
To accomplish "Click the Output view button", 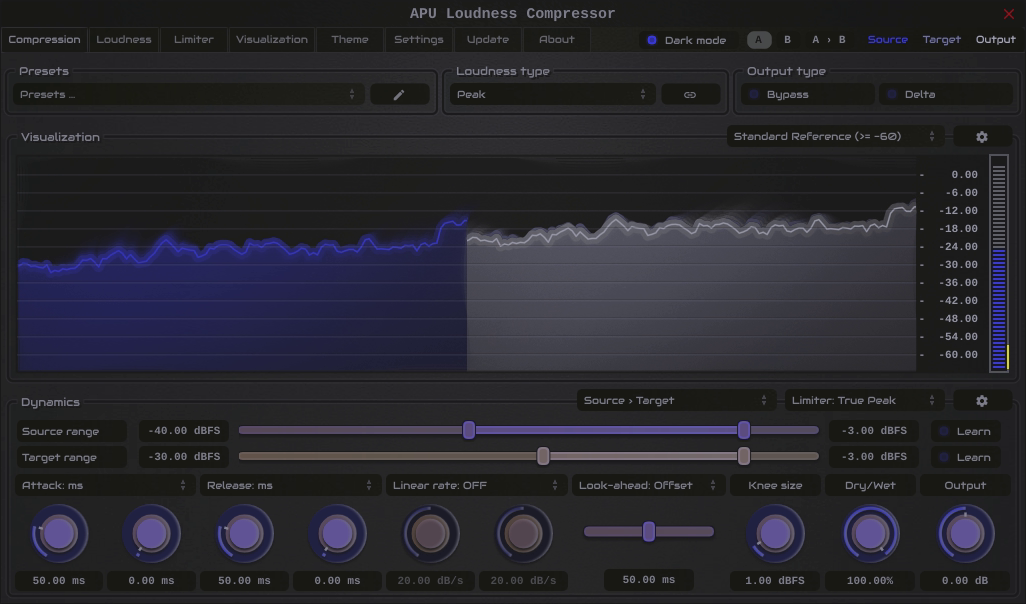I will 996,40.
